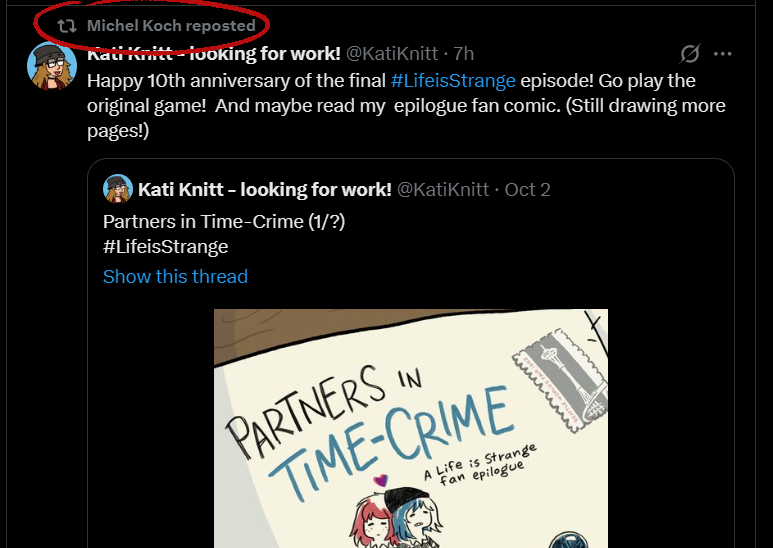The image size is (773, 548).
Task: Click Kati Knitt's avatar on main tweet
Action: coord(52,66)
